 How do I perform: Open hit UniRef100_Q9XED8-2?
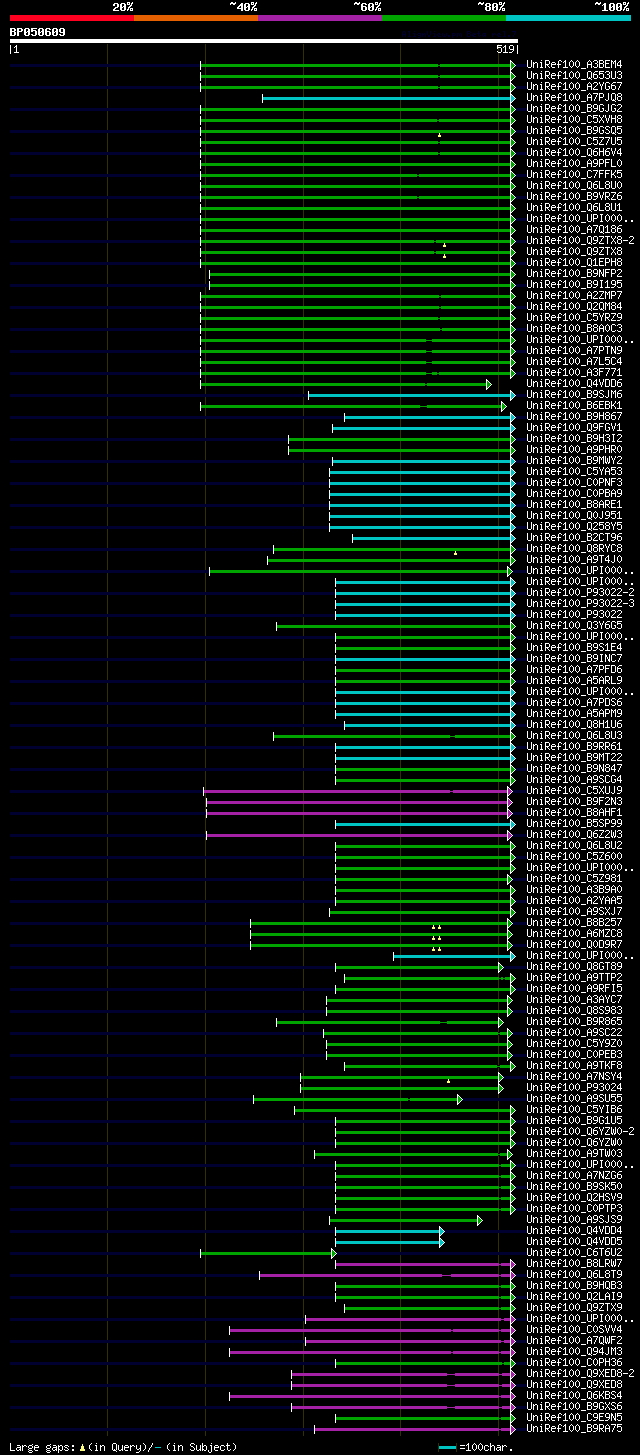click(x=580, y=1374)
